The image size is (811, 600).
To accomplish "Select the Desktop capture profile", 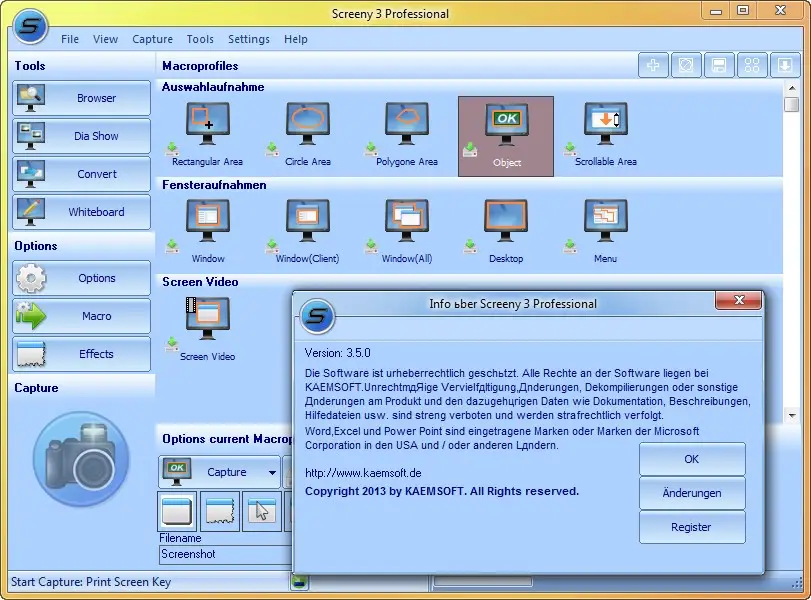I will tap(506, 231).
